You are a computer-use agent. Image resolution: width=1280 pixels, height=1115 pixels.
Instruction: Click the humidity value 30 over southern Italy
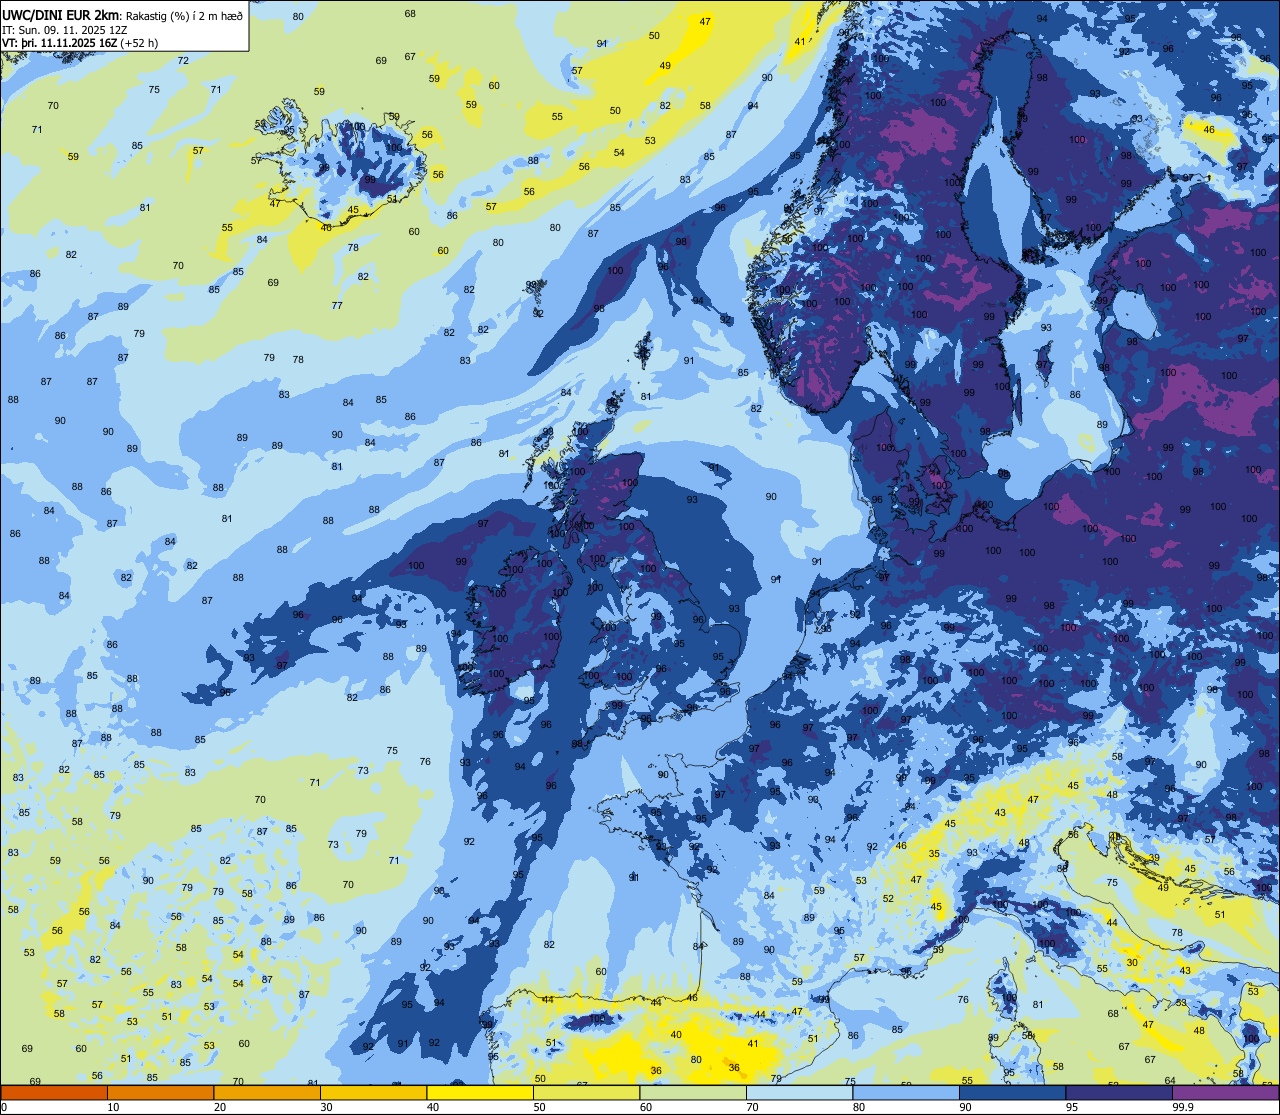click(1132, 962)
